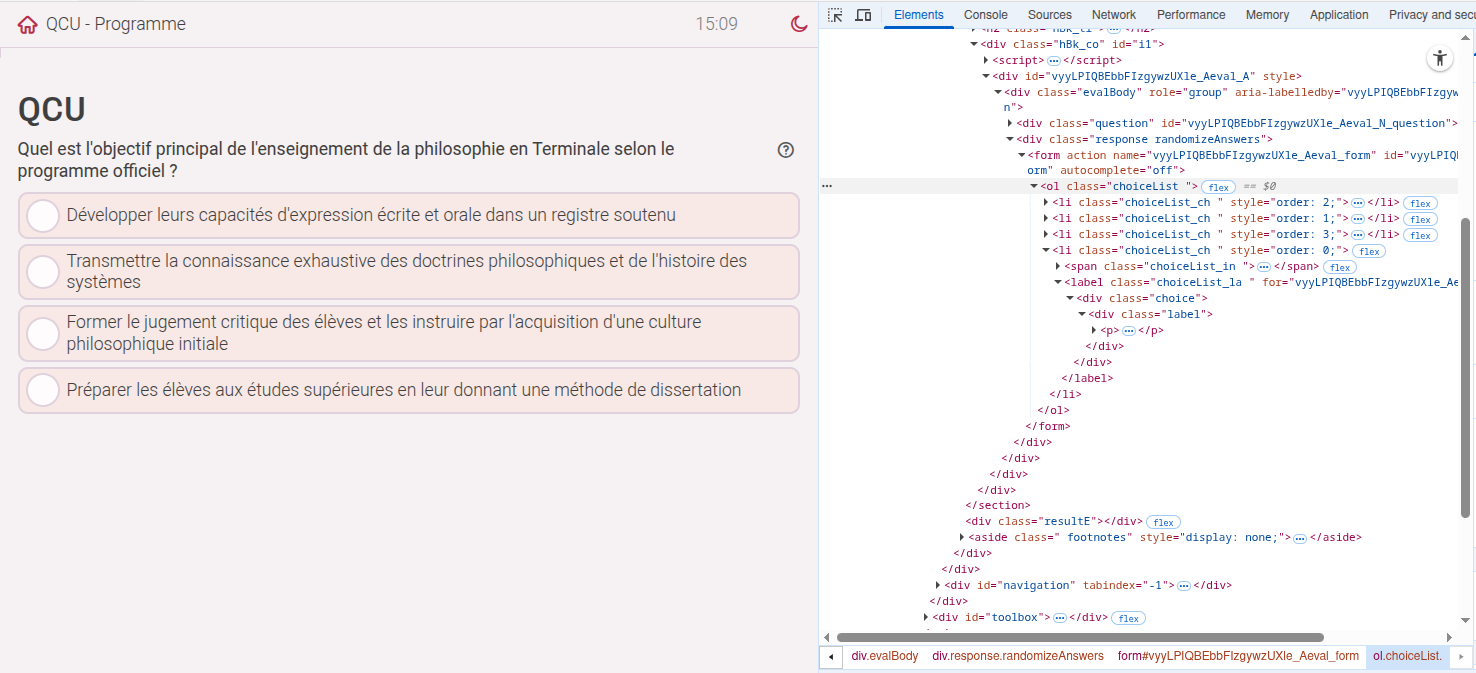Image resolution: width=1476 pixels, height=673 pixels.
Task: Expand the div id="toolbox" node
Action: click(x=926, y=618)
